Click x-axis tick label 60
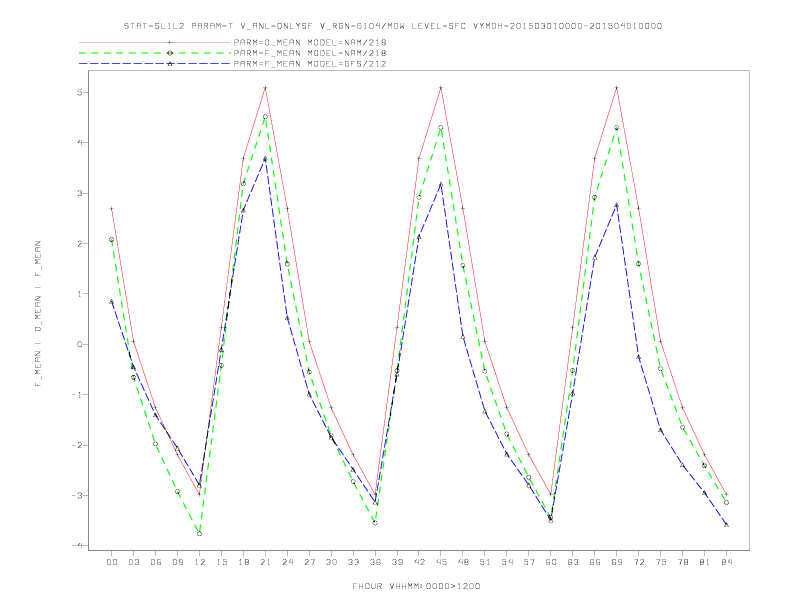Image resolution: width=792 pixels, height=612 pixels. click(551, 562)
